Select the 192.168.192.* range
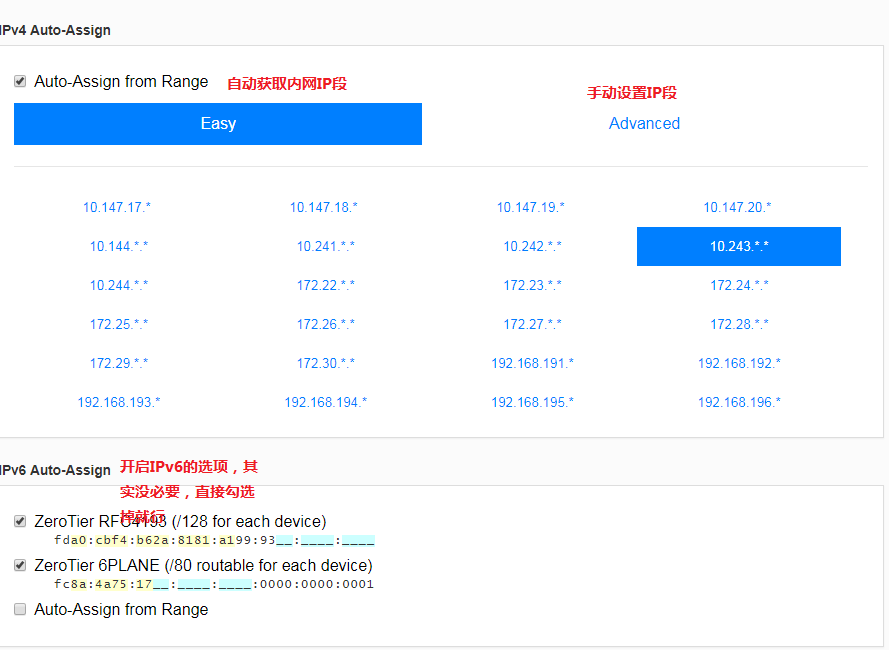 (739, 364)
